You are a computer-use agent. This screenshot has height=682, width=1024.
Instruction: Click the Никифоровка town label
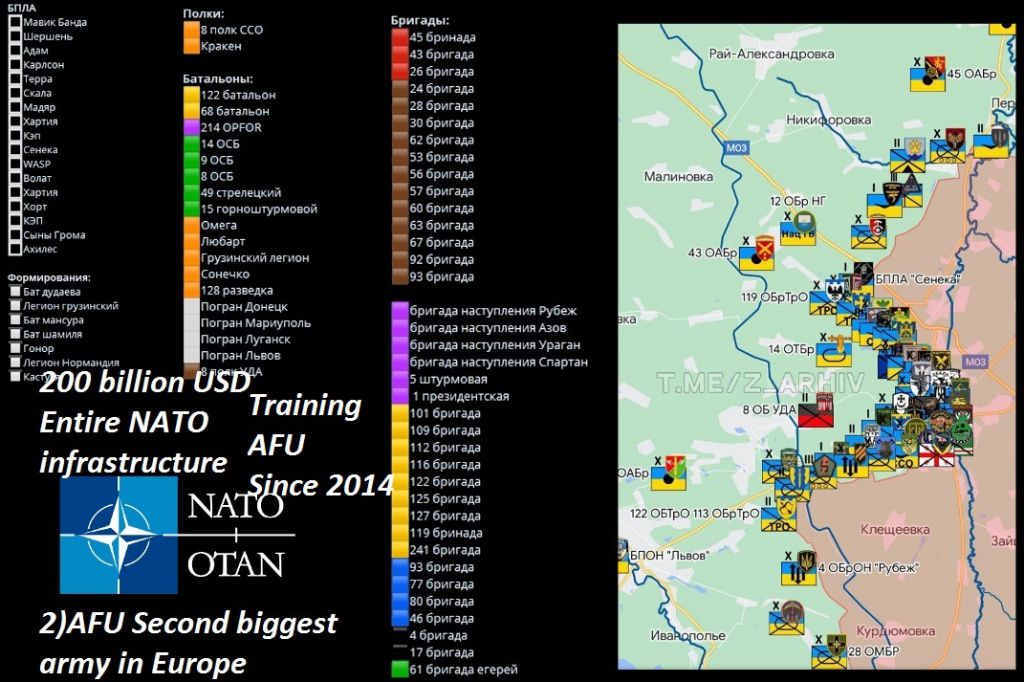tap(828, 120)
